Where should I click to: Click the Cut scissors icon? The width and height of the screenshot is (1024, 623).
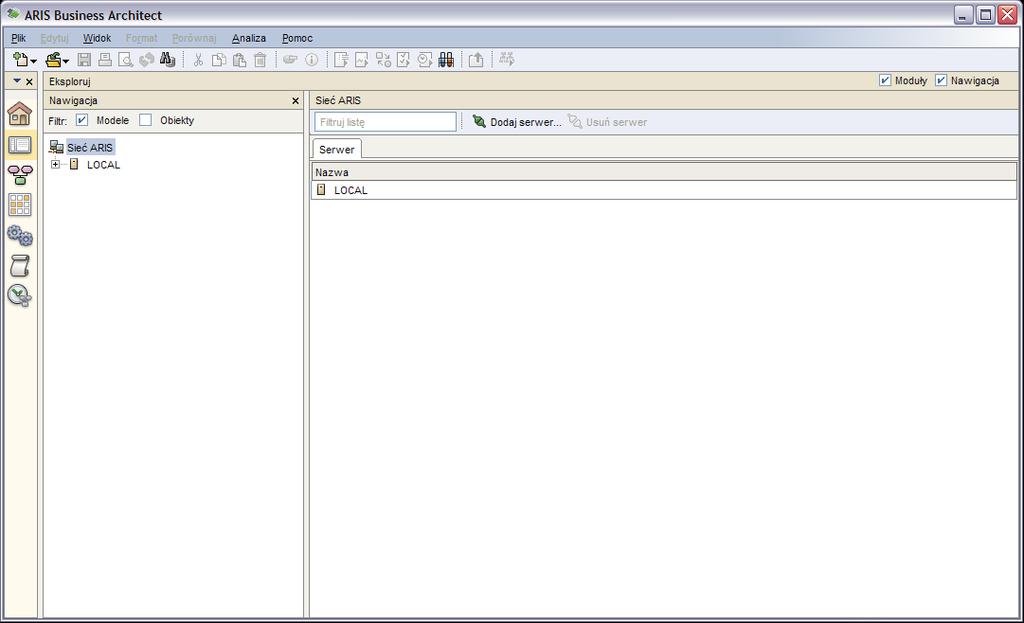(198, 60)
